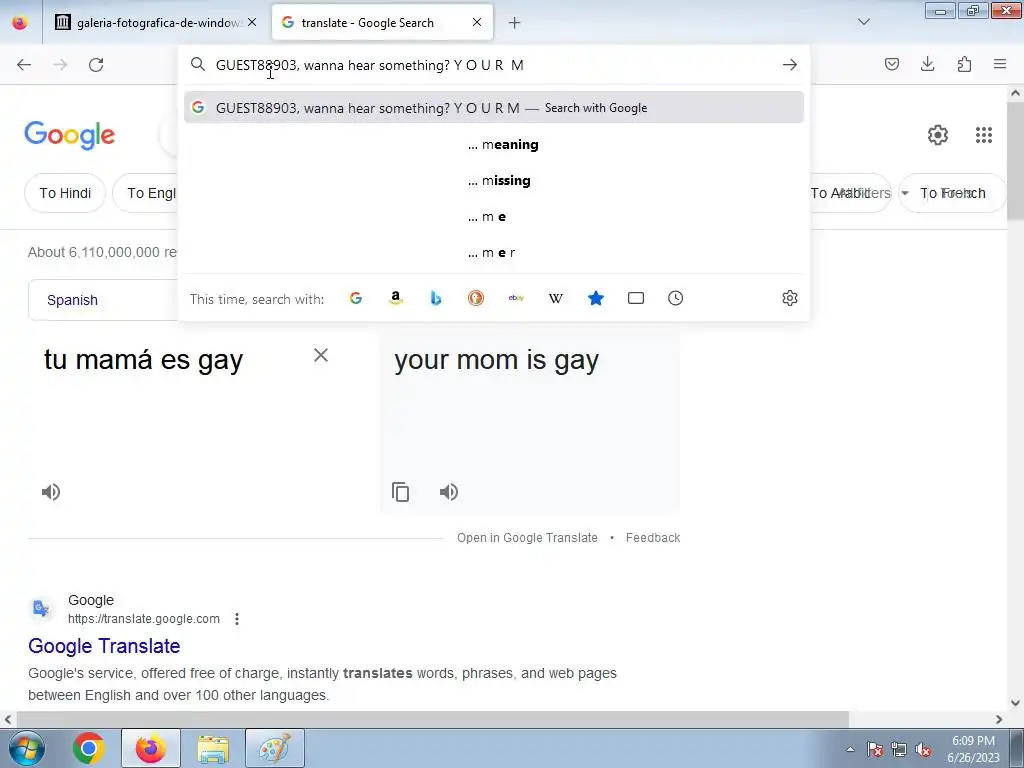This screenshot has width=1024, height=768.
Task: Open search settings gear in dropdown
Action: (x=790, y=298)
